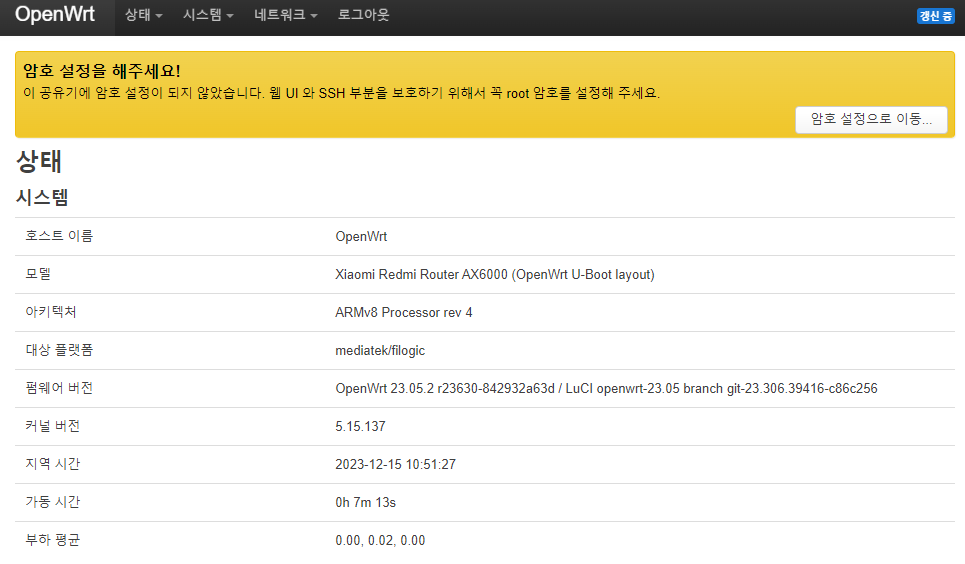Select the mediatek/filogic platform value
The width and height of the screenshot is (965, 564).
(380, 351)
